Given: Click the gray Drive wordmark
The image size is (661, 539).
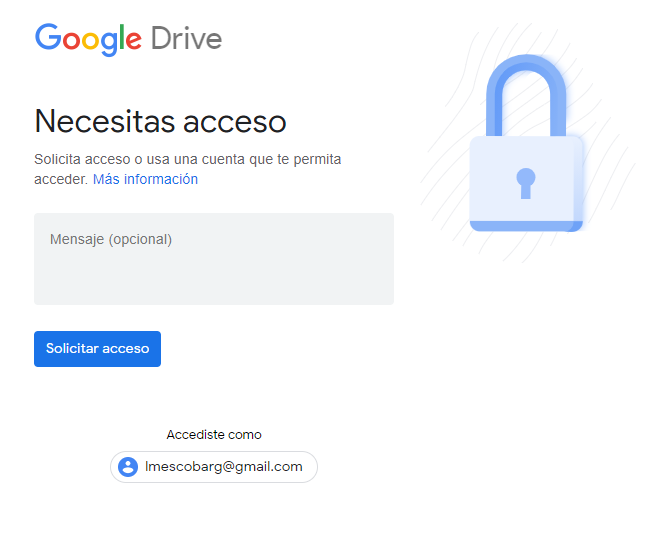Looking at the screenshot, I should coord(186,38).
